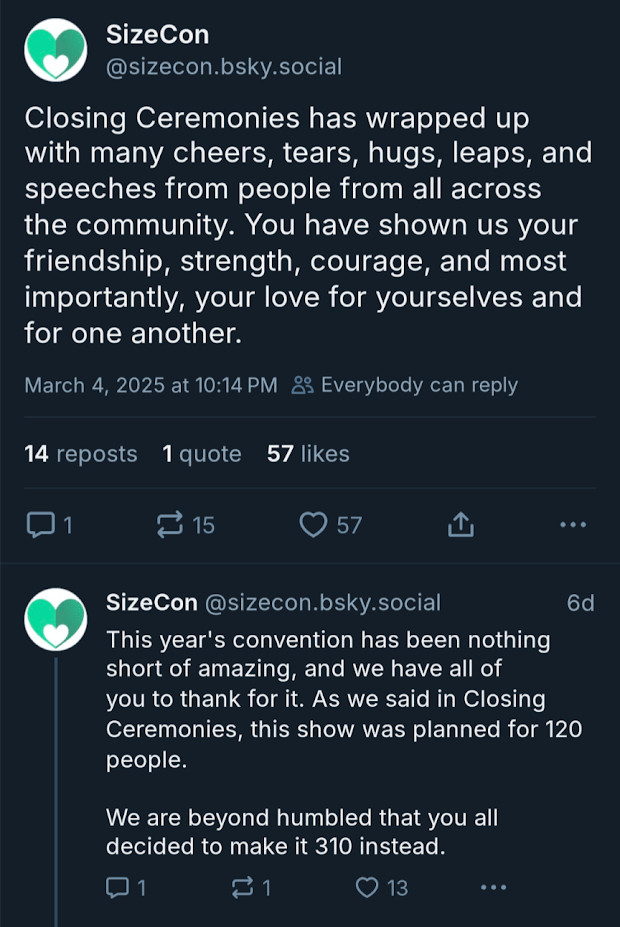This screenshot has width=620, height=927.
Task: Open the reply post's three-dot menu
Action: (494, 887)
